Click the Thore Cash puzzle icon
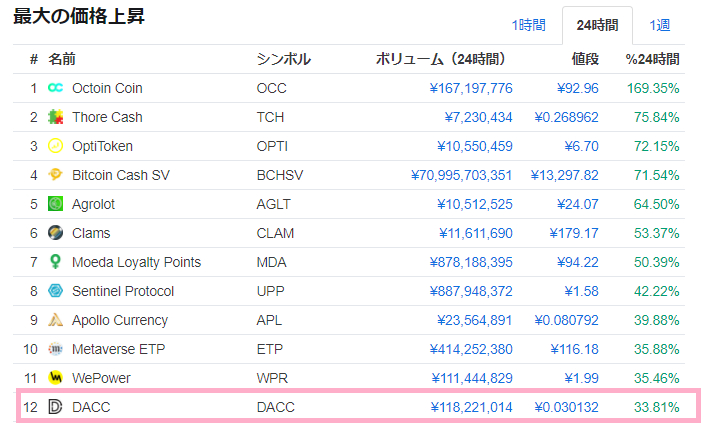 tap(56, 117)
